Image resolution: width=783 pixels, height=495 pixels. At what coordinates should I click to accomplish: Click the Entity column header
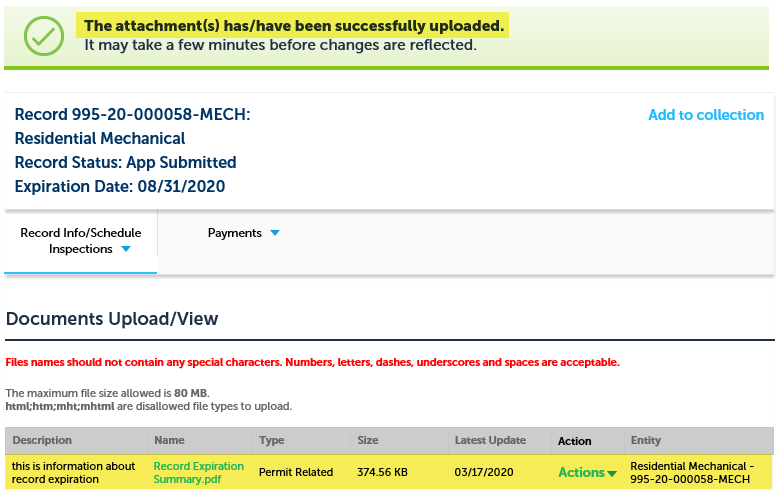[647, 440]
